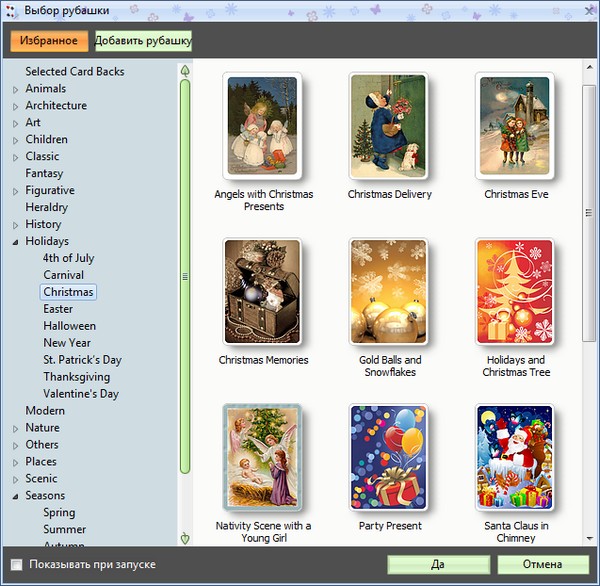Pick the Holidays and Christmas Tree card back

coord(515,292)
